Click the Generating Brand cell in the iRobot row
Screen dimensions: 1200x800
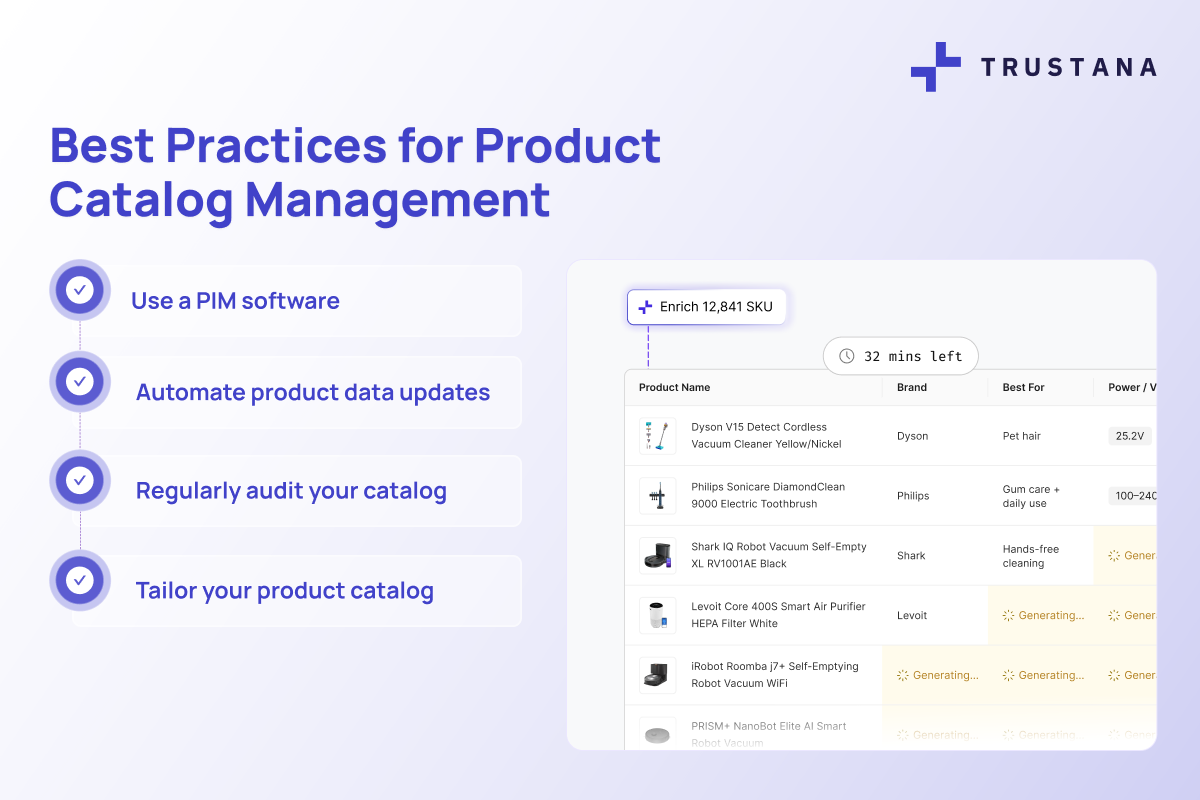click(935, 675)
